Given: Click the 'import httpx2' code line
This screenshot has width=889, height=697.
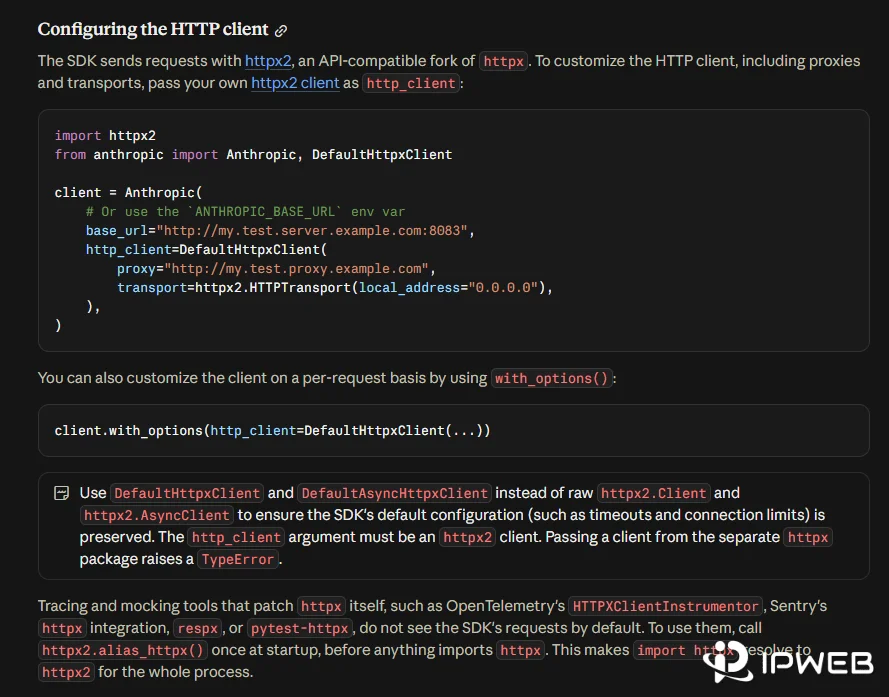Looking at the screenshot, I should click(105, 136).
